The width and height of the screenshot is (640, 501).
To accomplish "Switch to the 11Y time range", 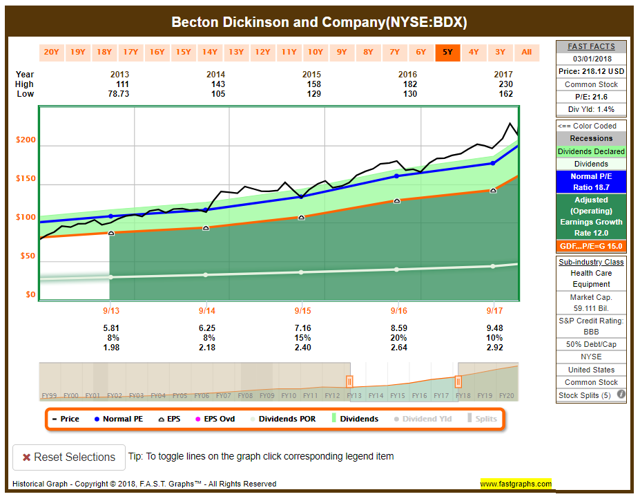I will [289, 53].
